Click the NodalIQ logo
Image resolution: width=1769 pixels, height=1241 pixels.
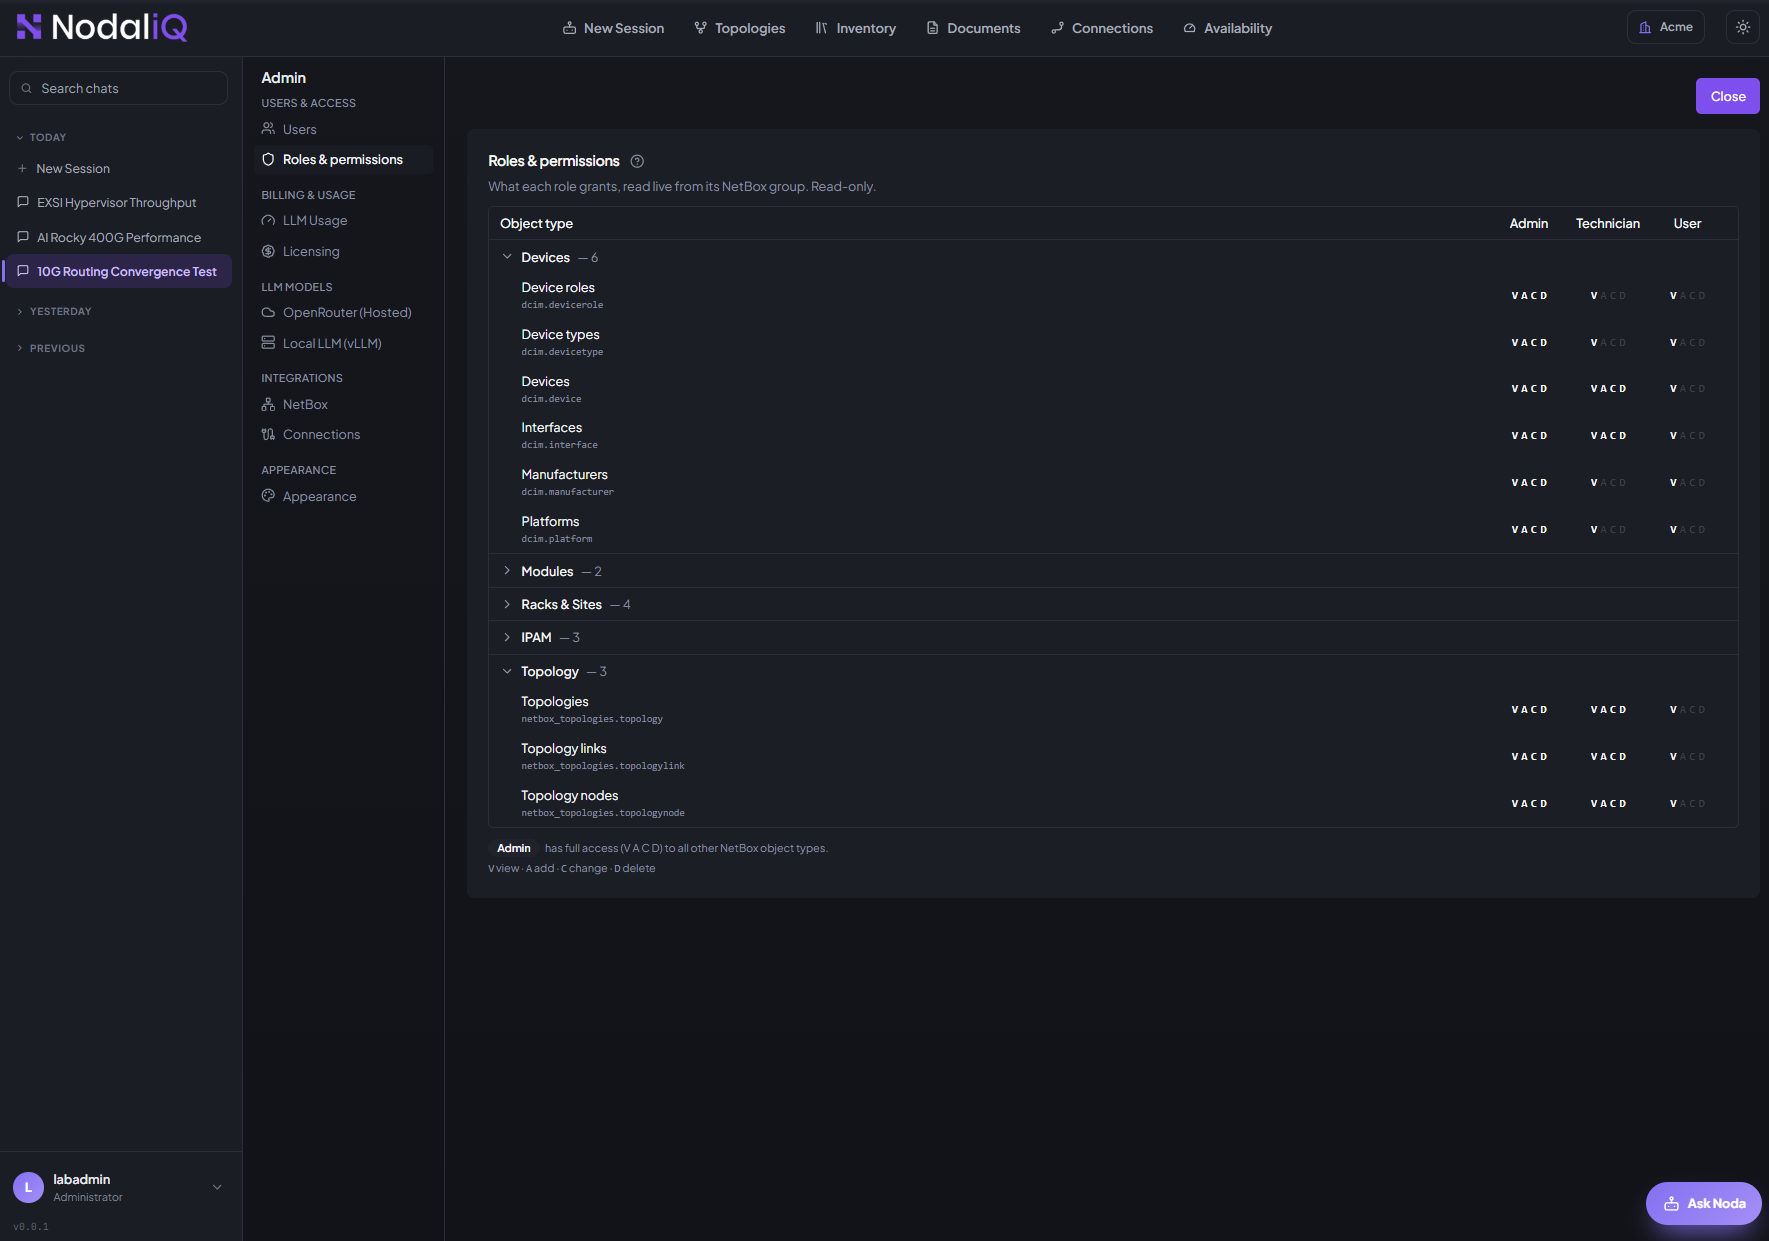click(102, 27)
